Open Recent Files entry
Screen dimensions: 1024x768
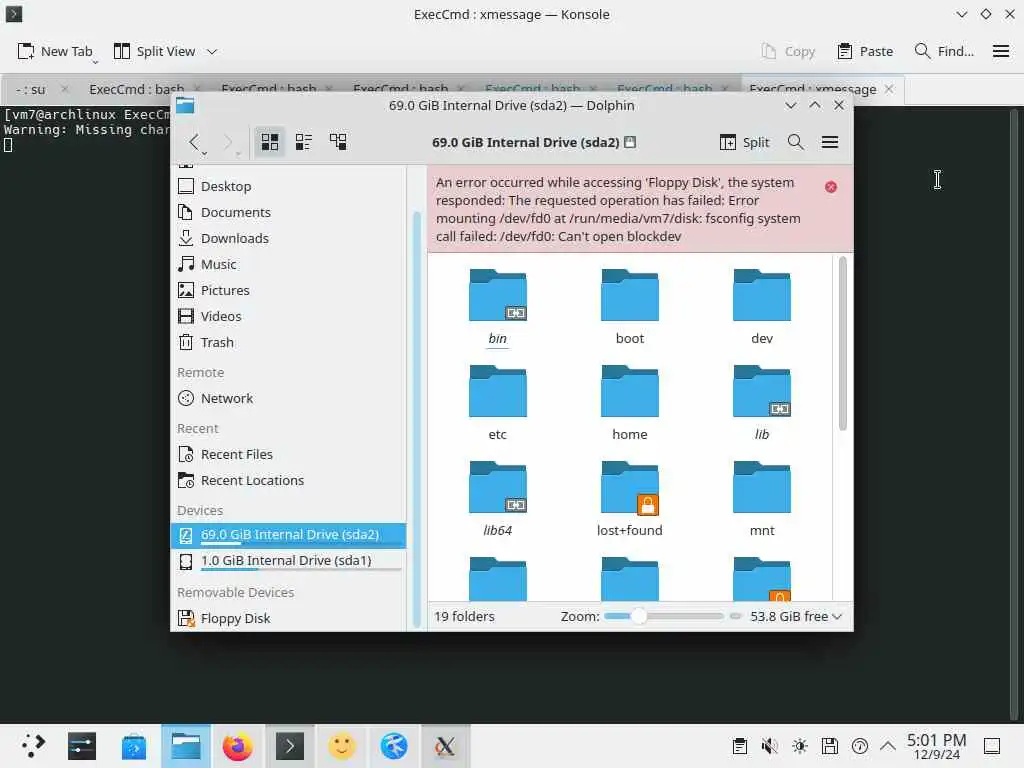pyautogui.click(x=289, y=454)
